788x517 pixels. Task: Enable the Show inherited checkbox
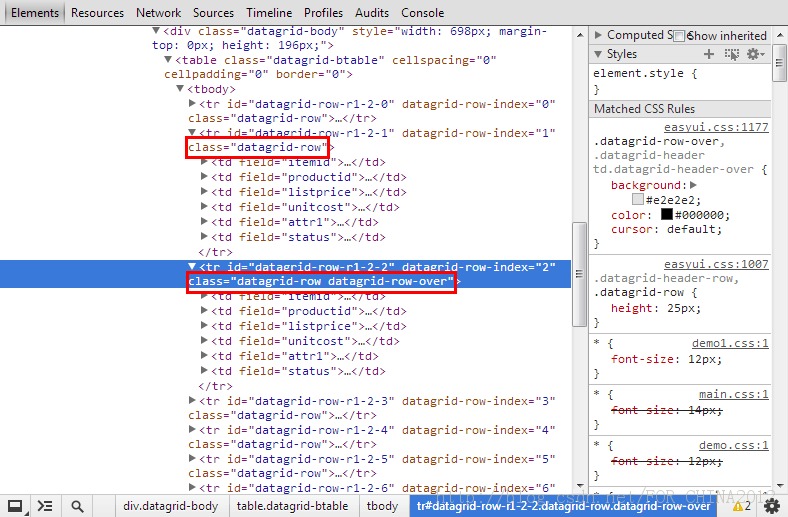679,36
